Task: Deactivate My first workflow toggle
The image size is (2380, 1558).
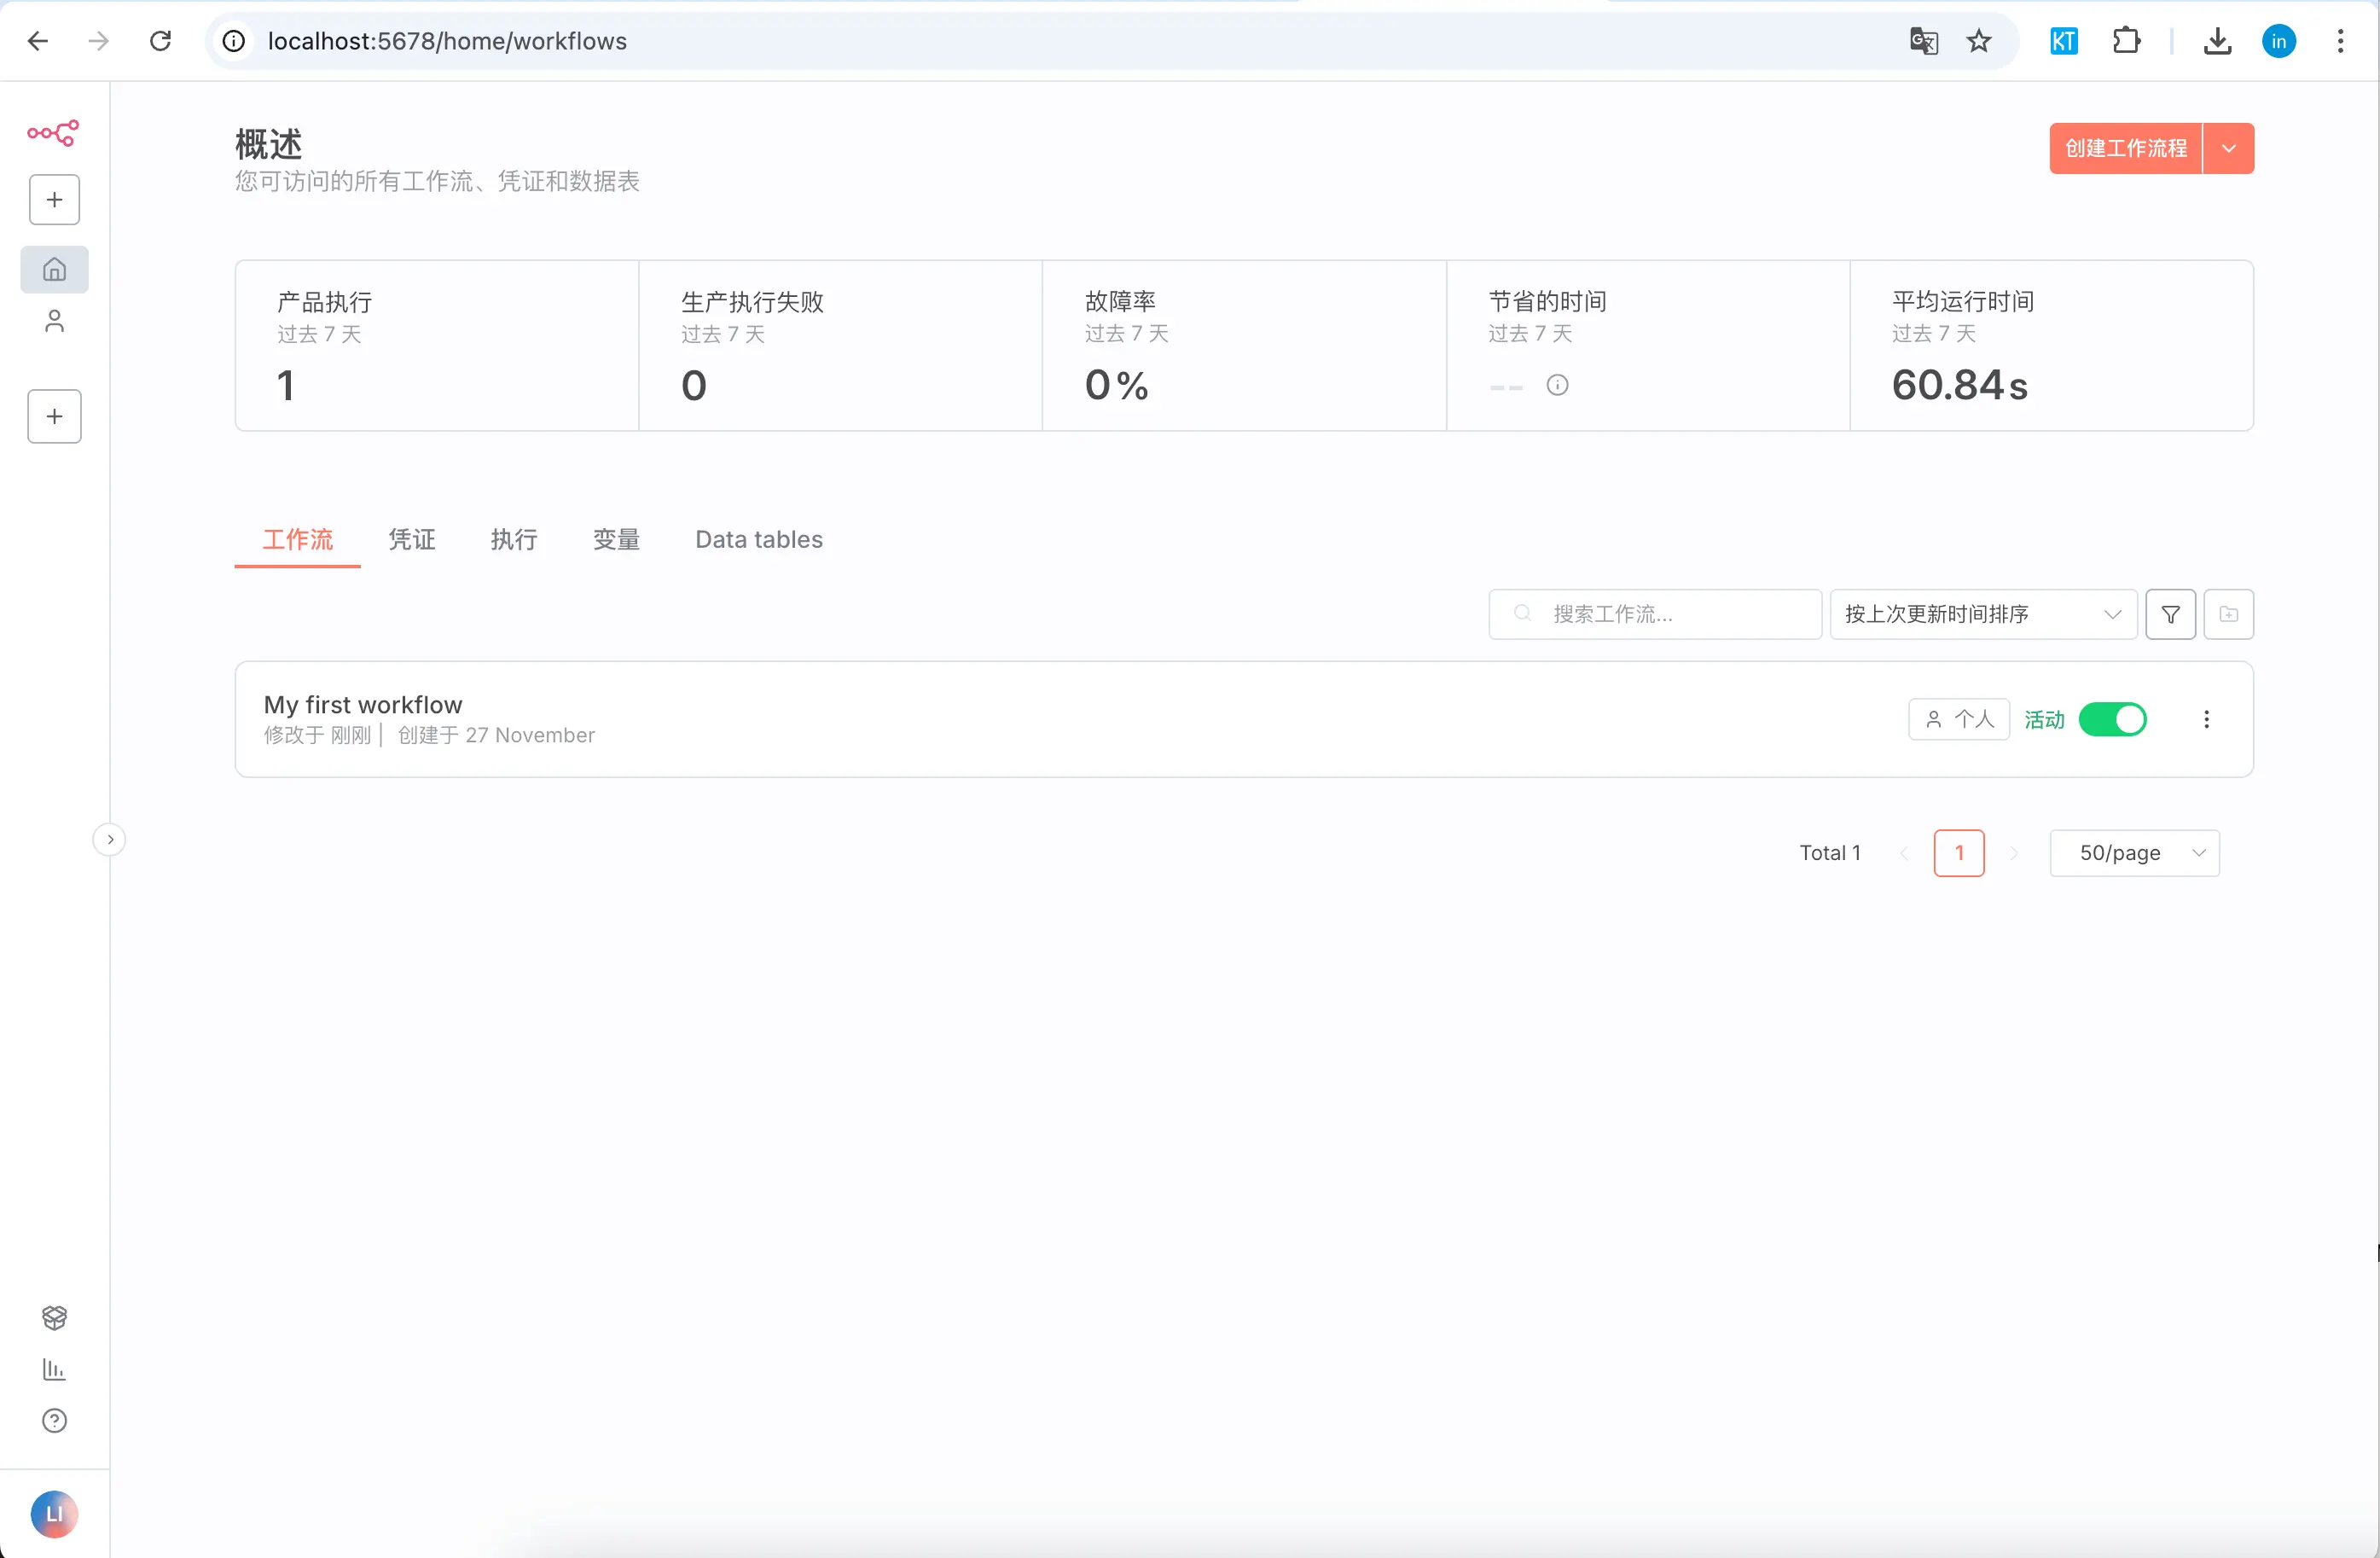Action: click(2112, 719)
